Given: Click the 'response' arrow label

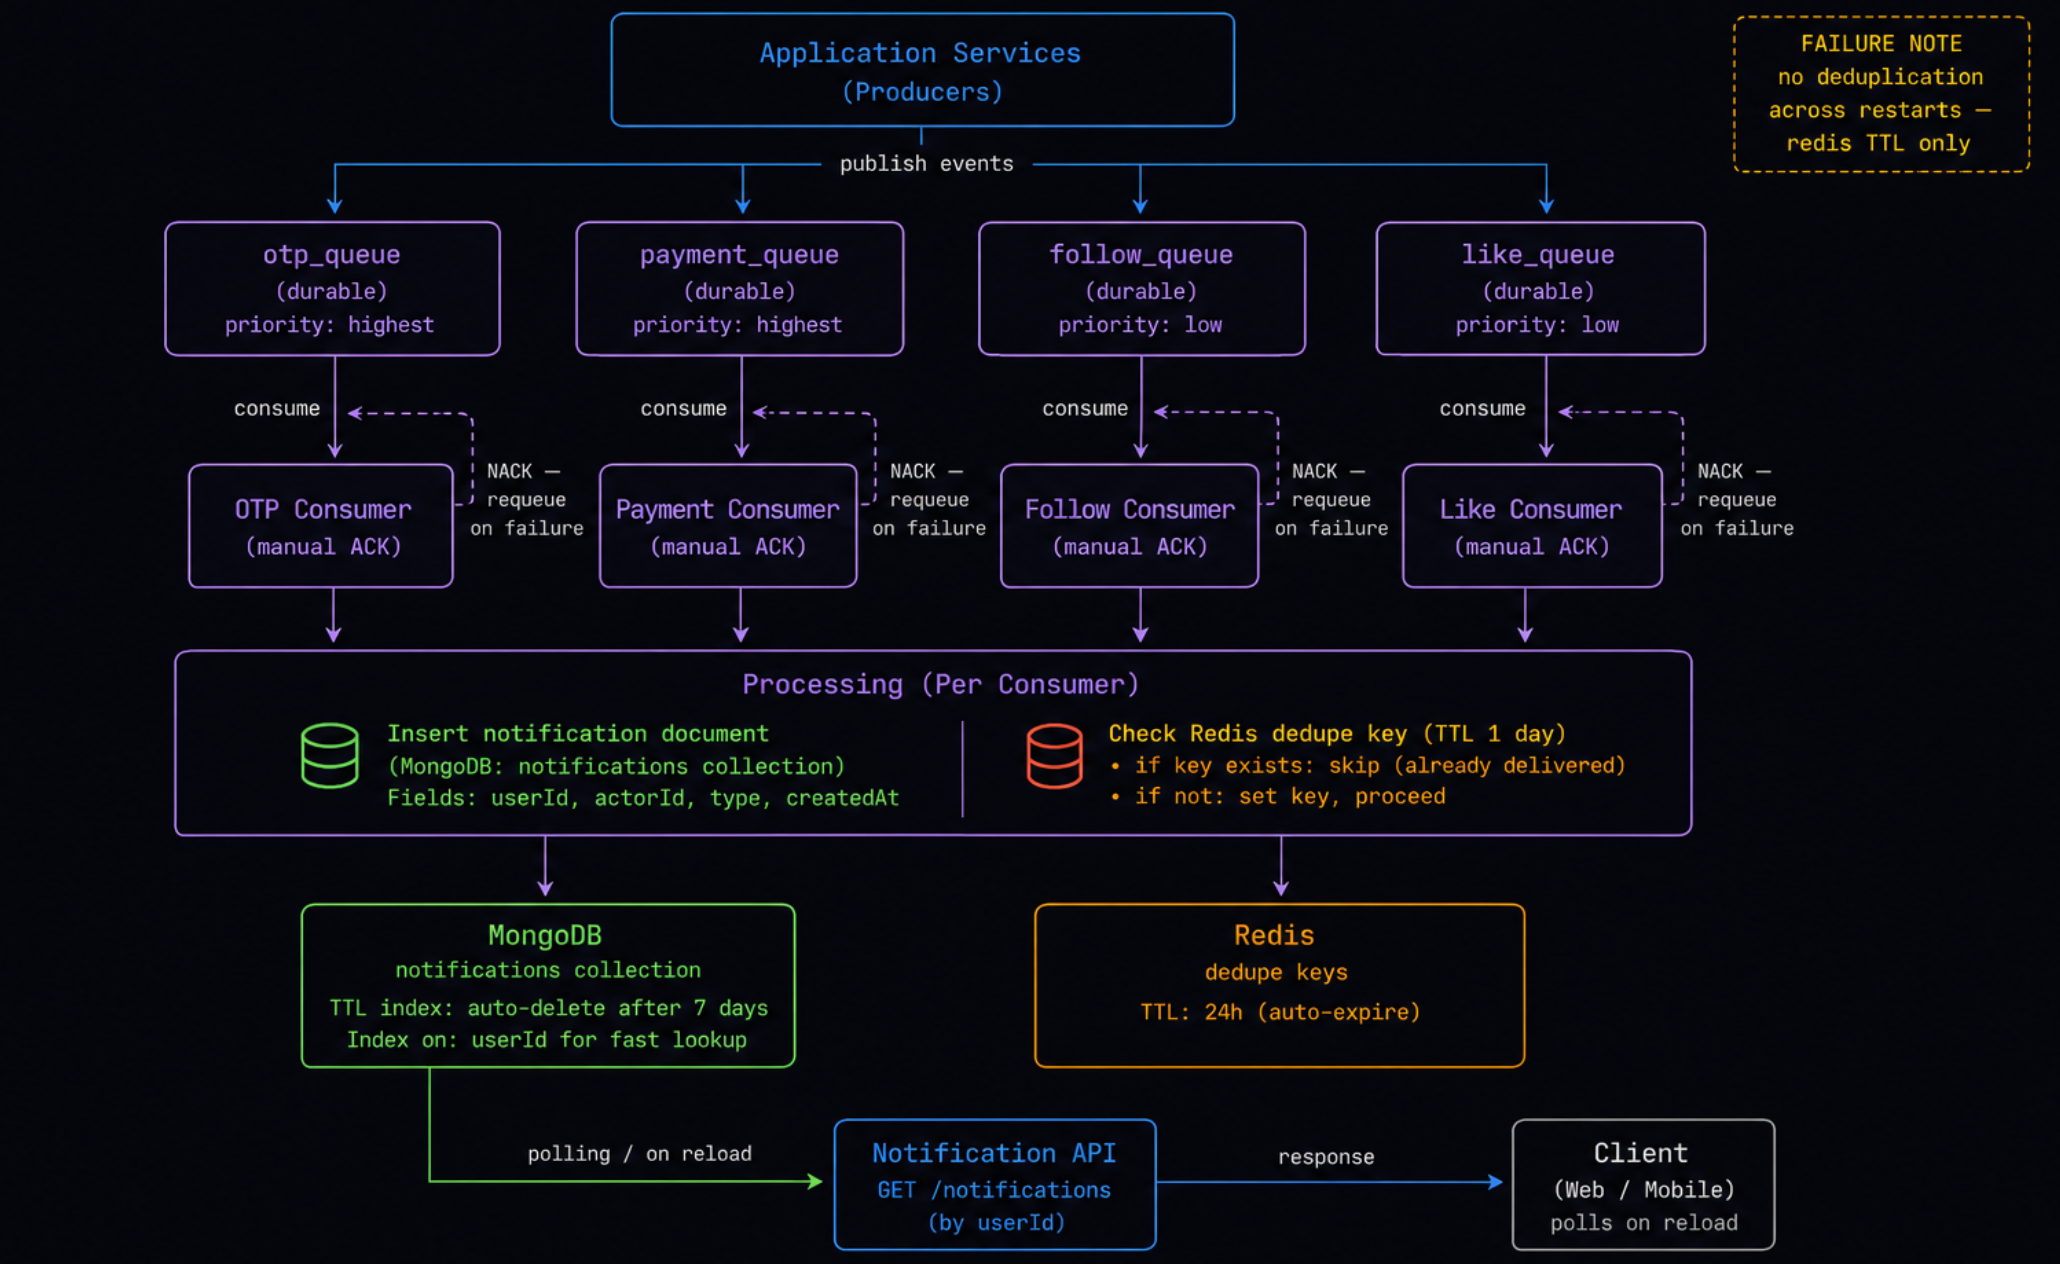Looking at the screenshot, I should click(1326, 1157).
